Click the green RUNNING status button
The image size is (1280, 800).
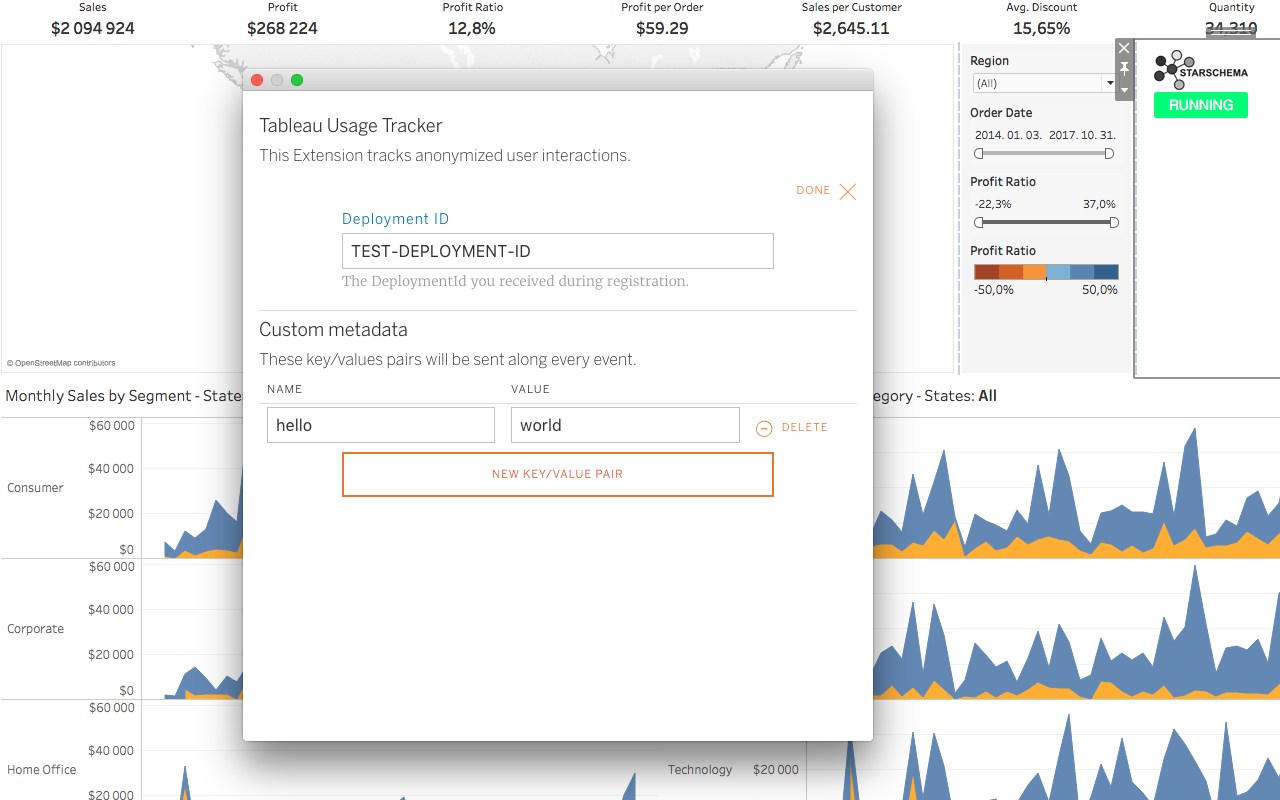tap(1201, 105)
